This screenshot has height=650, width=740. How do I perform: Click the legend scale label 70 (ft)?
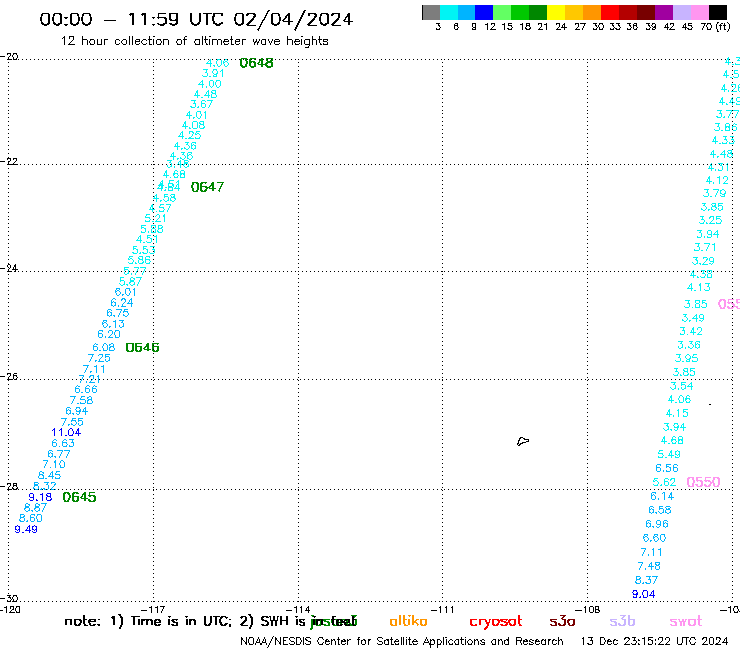pos(715,26)
